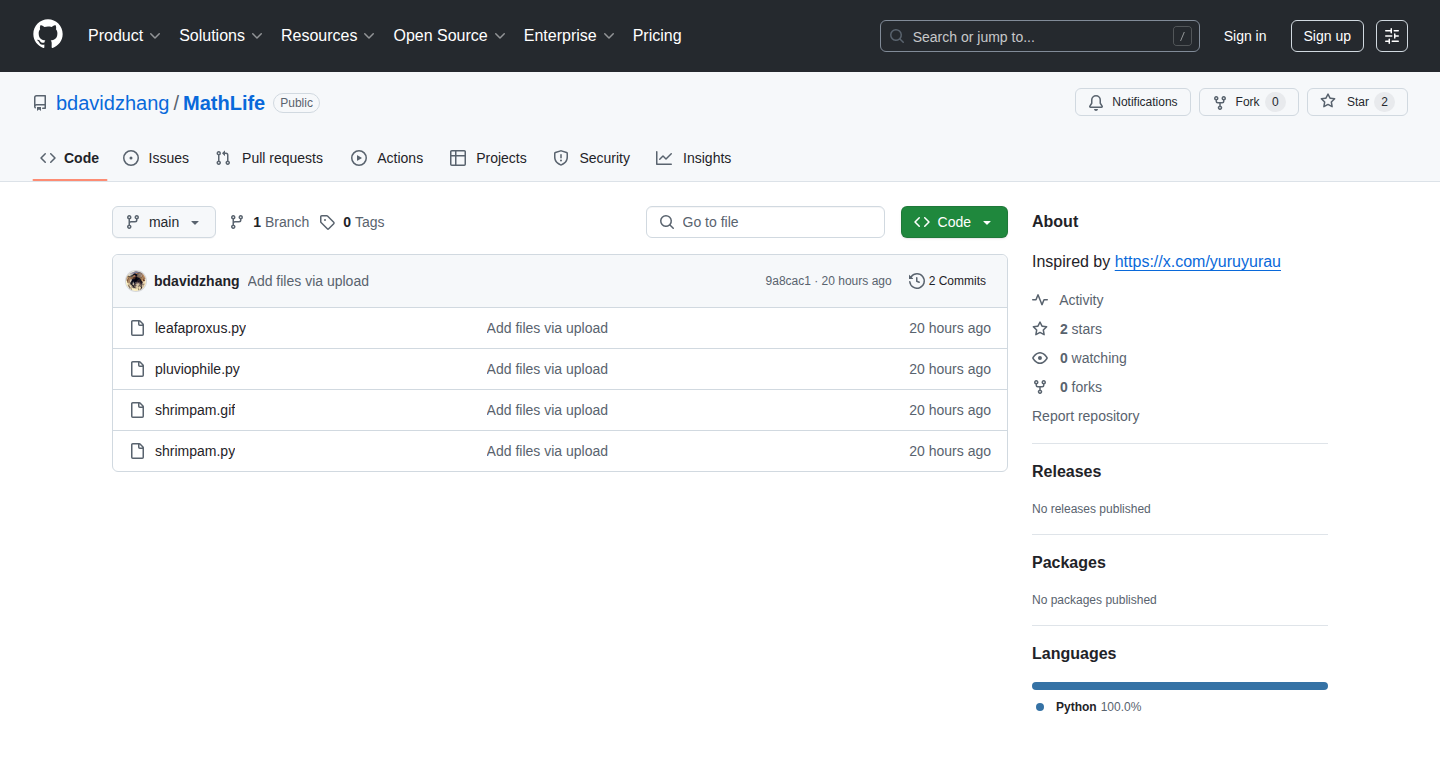Click Report repository link
The image size is (1440, 761).
pyautogui.click(x=1086, y=416)
